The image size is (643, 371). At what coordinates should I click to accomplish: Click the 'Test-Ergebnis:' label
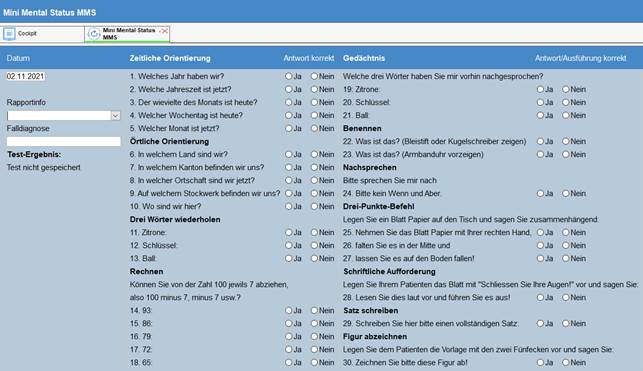[34, 155]
